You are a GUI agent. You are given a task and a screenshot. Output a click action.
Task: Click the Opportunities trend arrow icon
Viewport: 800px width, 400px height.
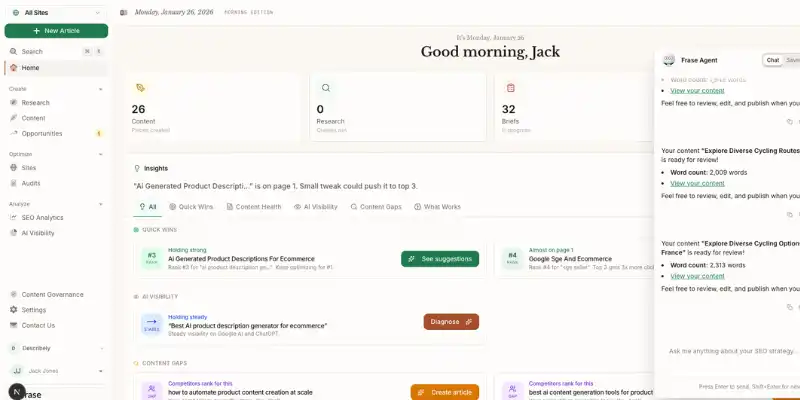[13, 134]
